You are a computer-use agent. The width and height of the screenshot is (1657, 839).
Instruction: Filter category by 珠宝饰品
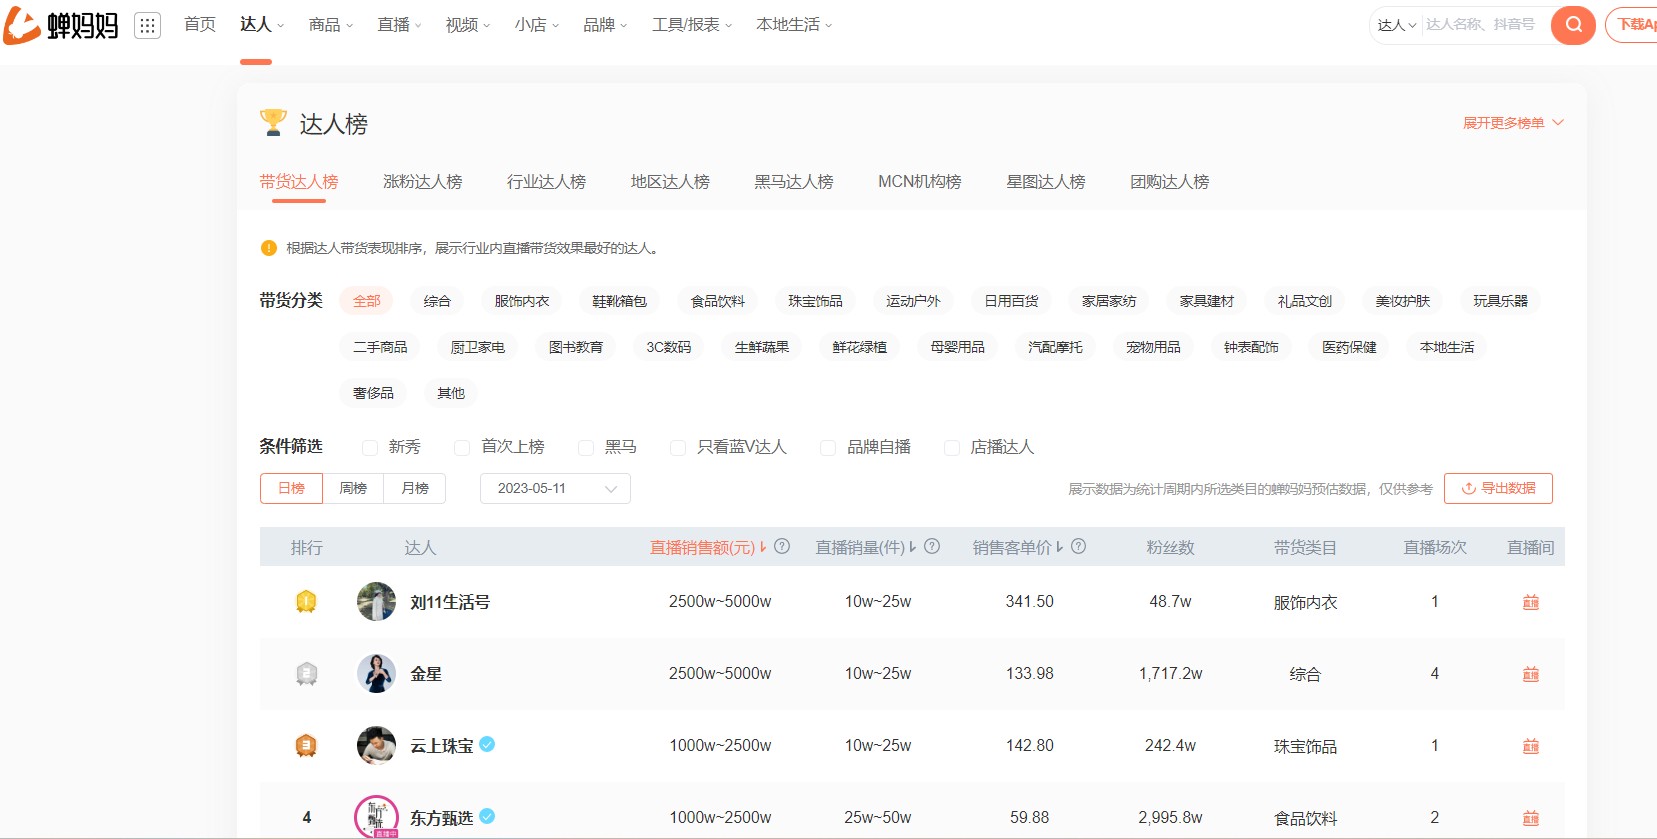click(815, 301)
